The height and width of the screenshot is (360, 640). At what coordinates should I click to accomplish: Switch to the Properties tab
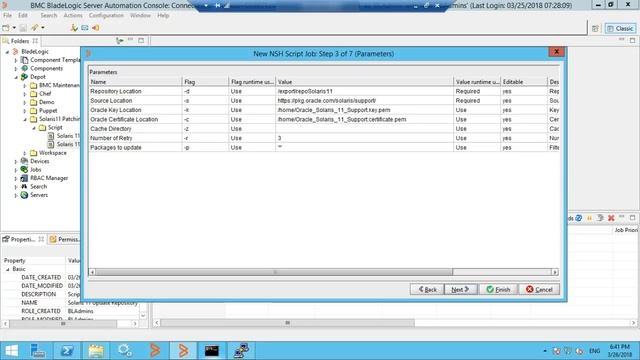[22, 239]
